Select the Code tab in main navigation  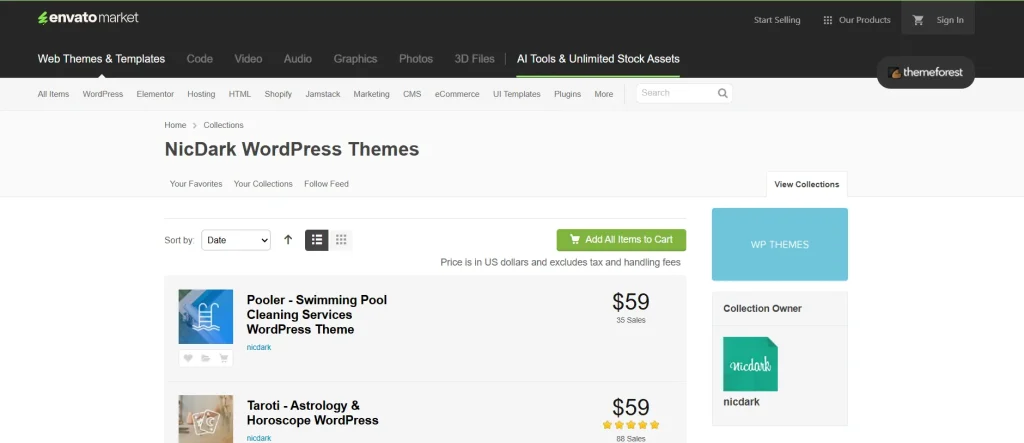pyautogui.click(x=199, y=59)
